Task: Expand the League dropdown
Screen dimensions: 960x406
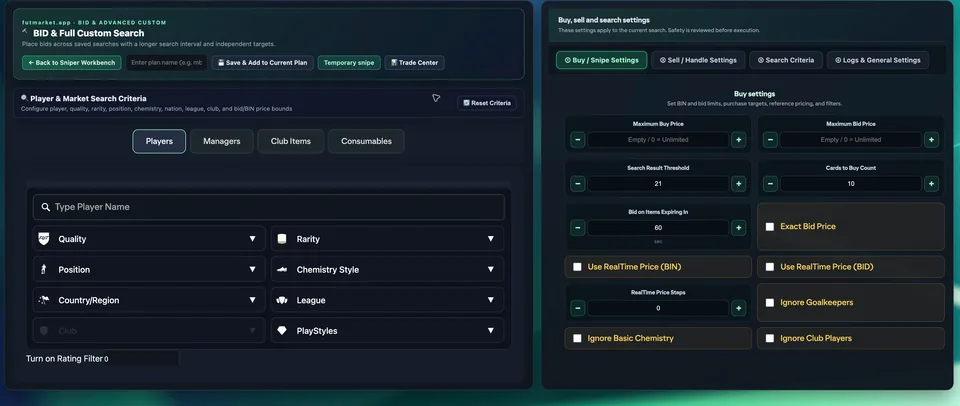Action: 388,300
